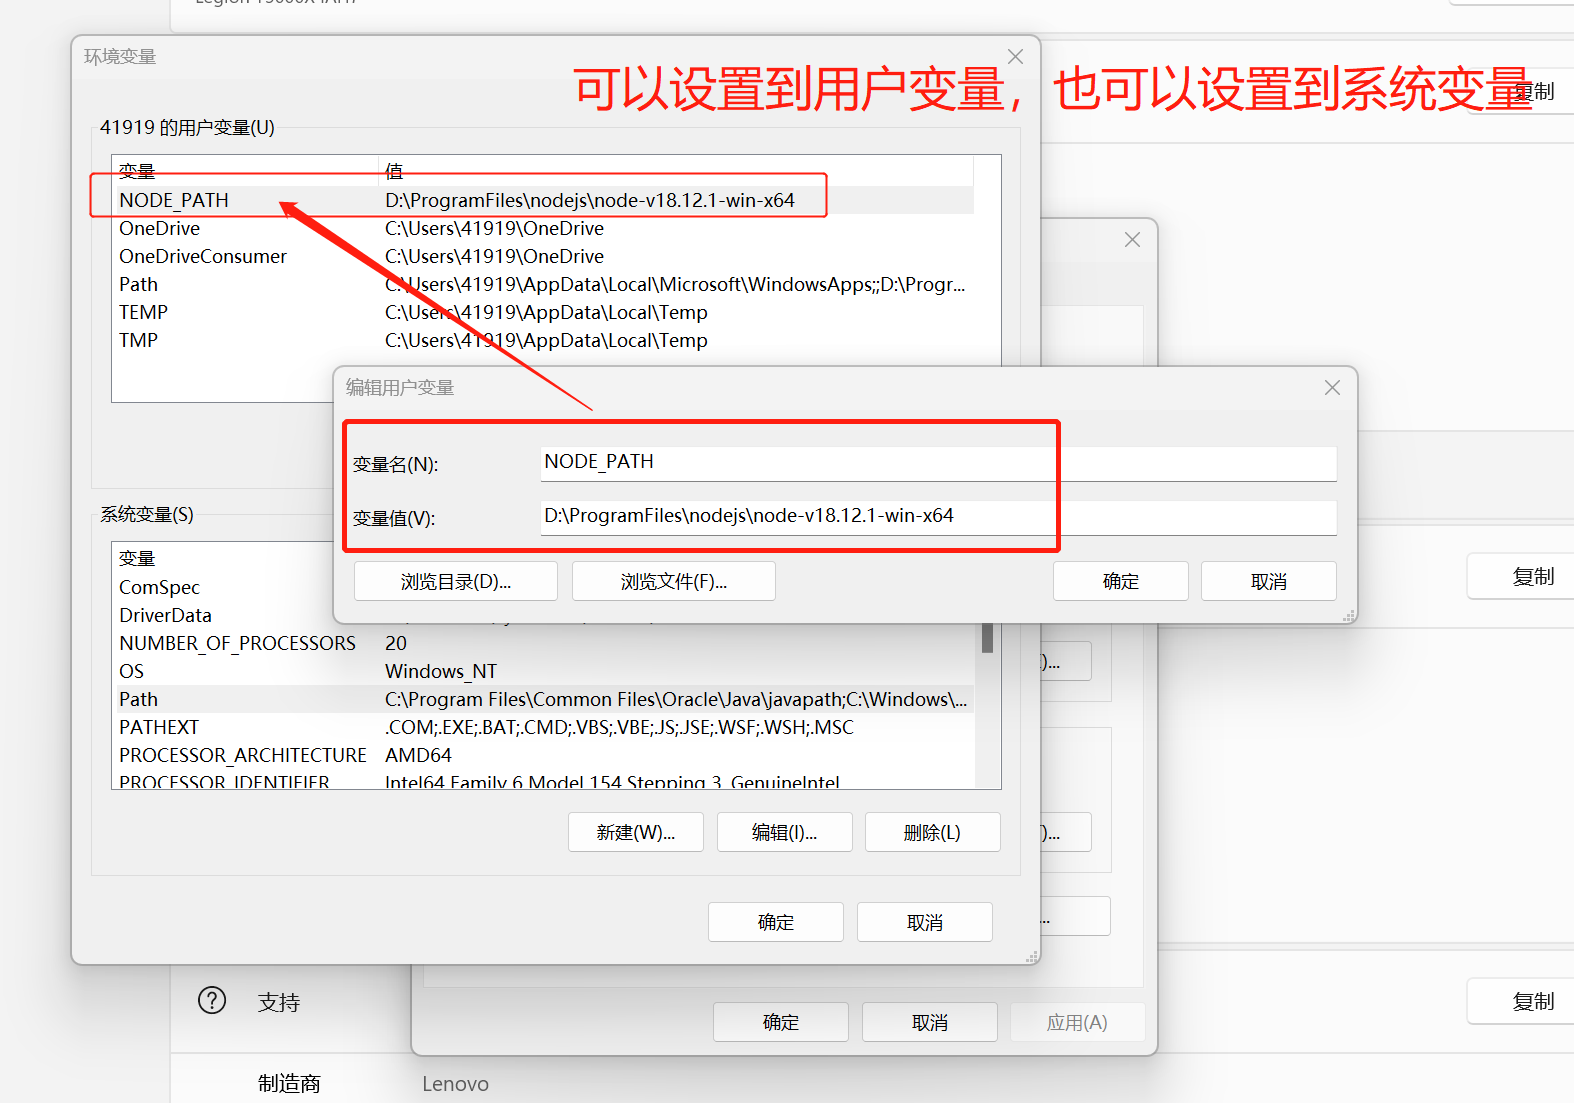Image resolution: width=1574 pixels, height=1103 pixels.
Task: Select the ComSpec system variable
Action: pyautogui.click(x=159, y=587)
